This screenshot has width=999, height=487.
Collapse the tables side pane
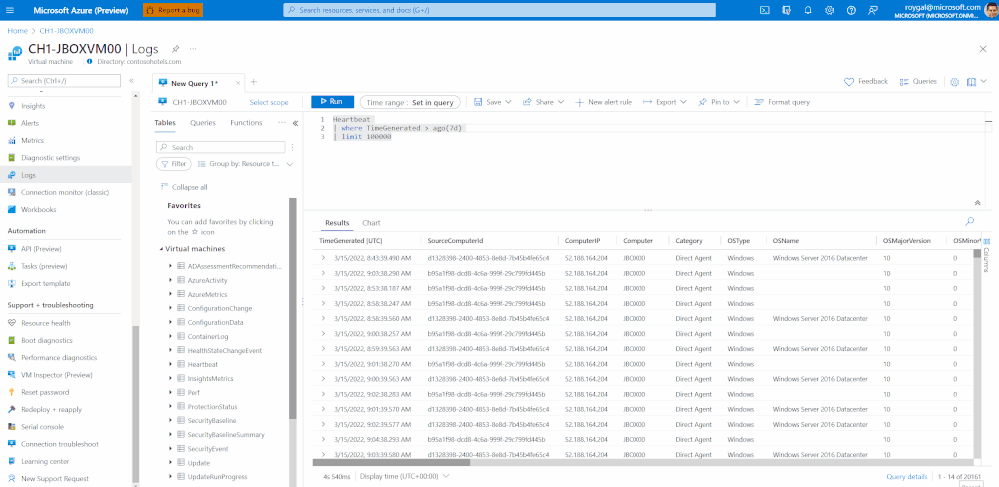pos(295,124)
